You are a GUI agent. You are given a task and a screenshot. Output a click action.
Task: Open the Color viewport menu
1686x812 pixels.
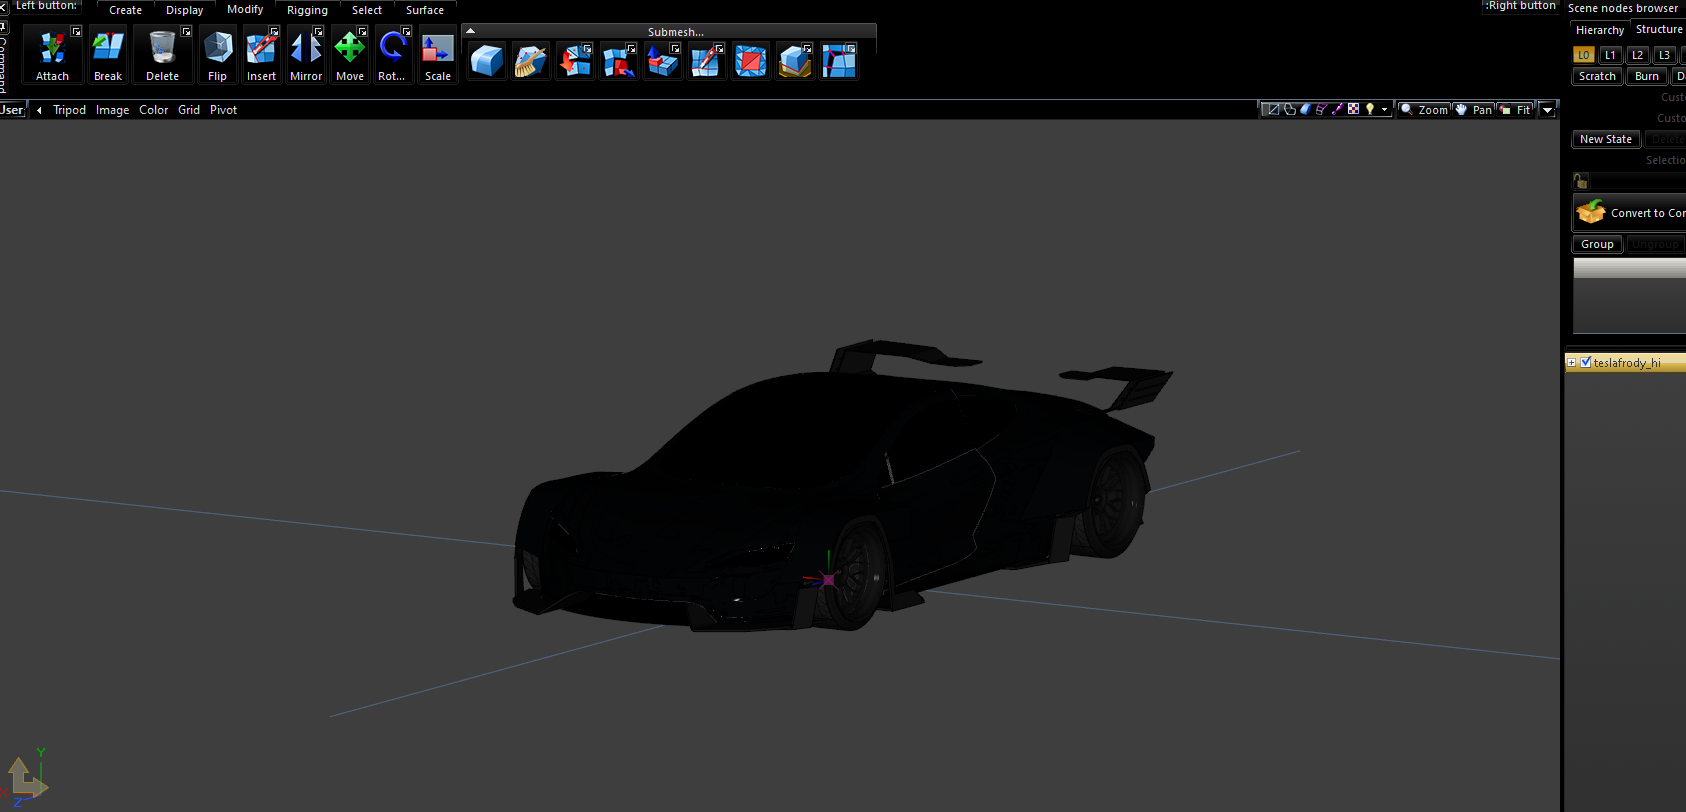pyautogui.click(x=153, y=110)
